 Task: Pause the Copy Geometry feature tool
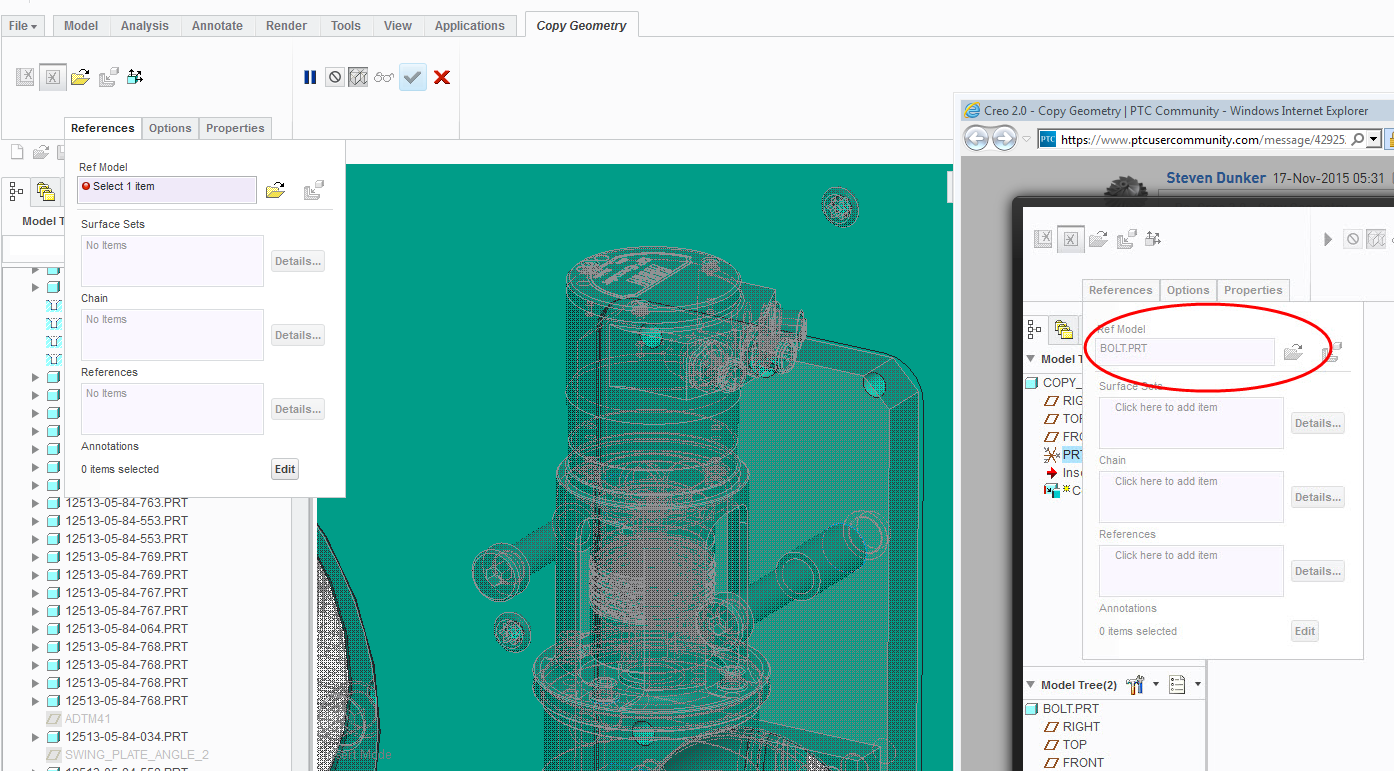[x=310, y=77]
